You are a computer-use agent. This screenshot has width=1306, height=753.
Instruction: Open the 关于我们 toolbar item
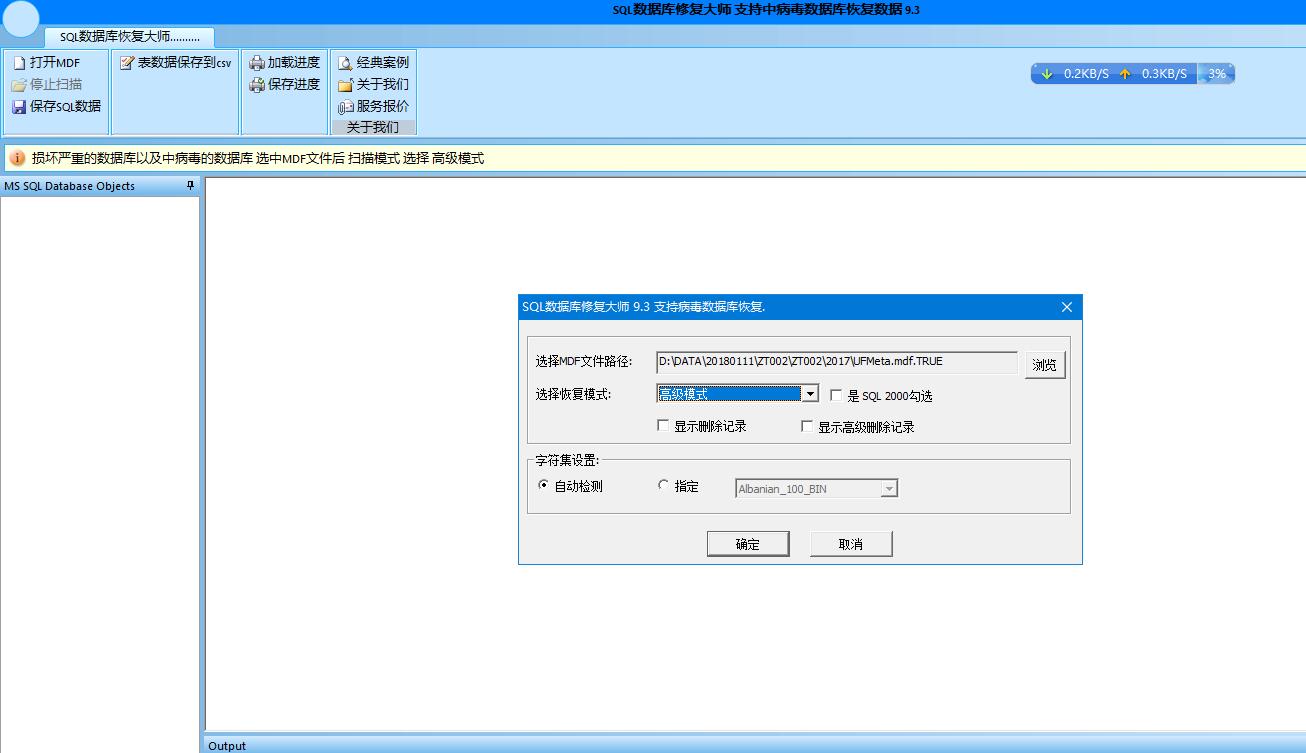pyautogui.click(x=373, y=85)
